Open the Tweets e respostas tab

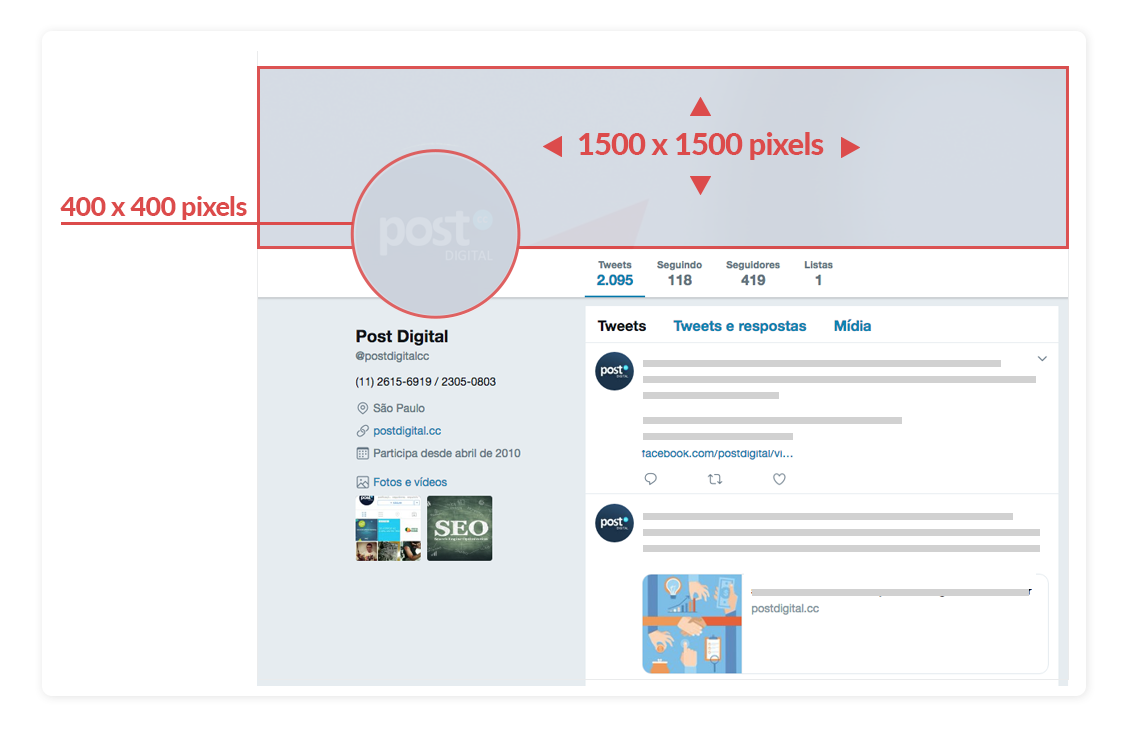click(740, 326)
